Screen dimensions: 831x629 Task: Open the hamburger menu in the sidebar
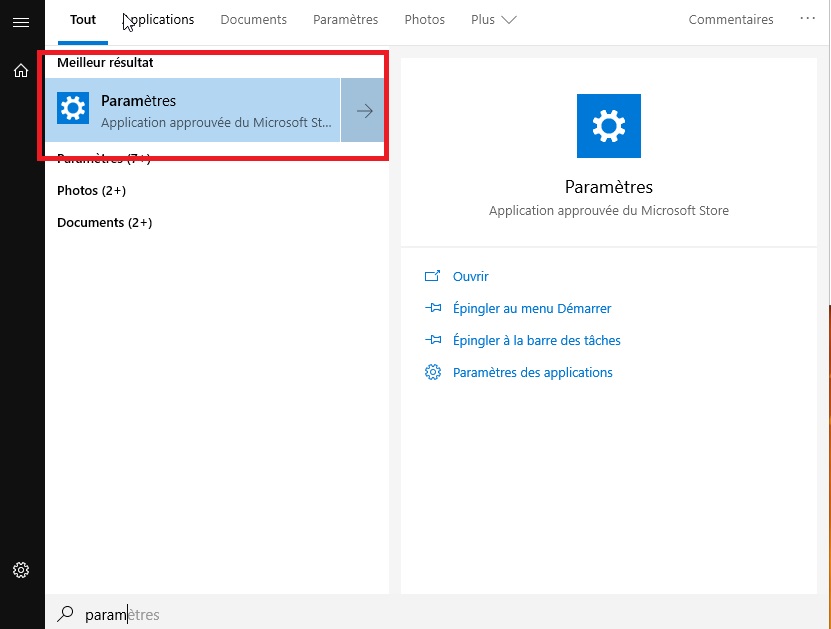[x=21, y=22]
